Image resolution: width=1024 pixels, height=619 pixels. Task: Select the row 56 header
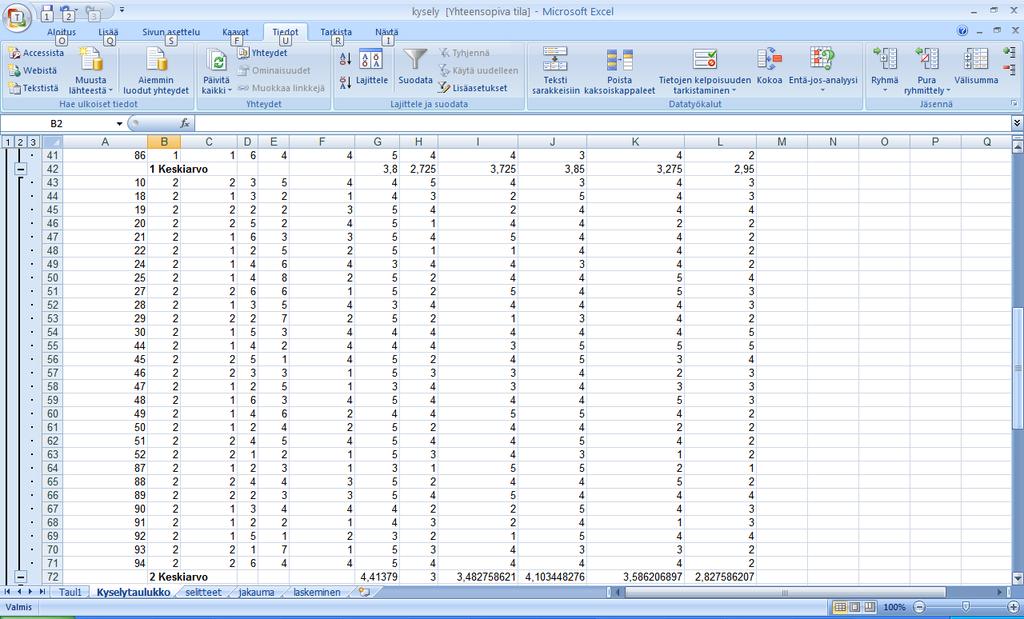(x=52, y=359)
